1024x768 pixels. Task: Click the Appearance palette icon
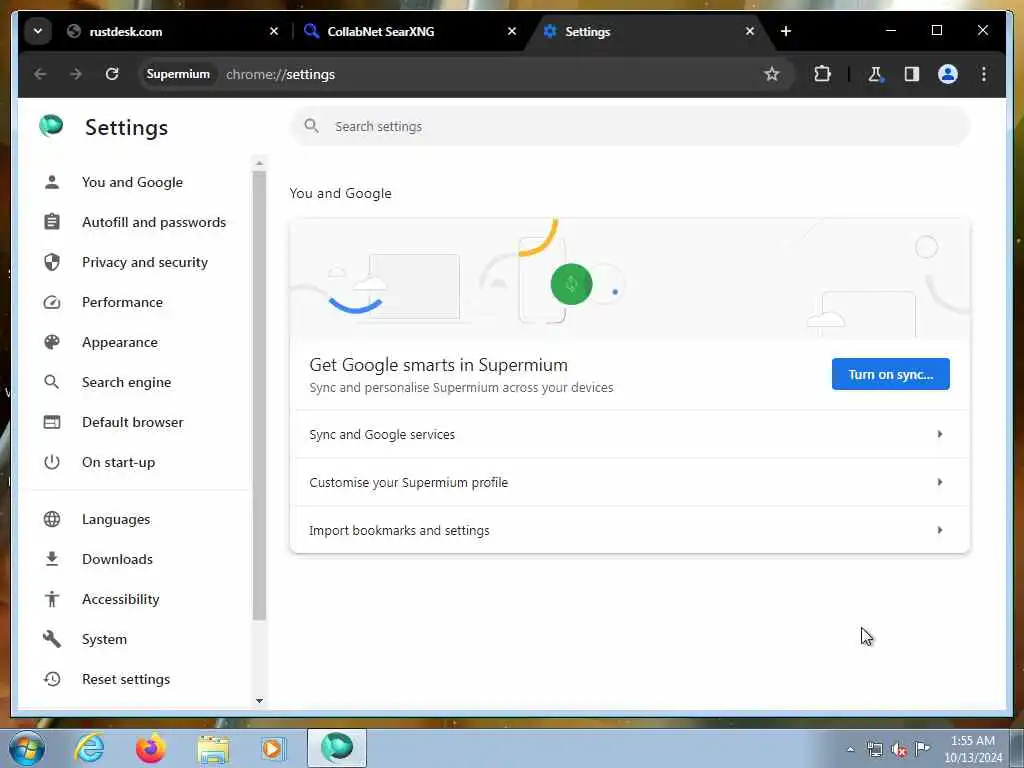coord(52,342)
